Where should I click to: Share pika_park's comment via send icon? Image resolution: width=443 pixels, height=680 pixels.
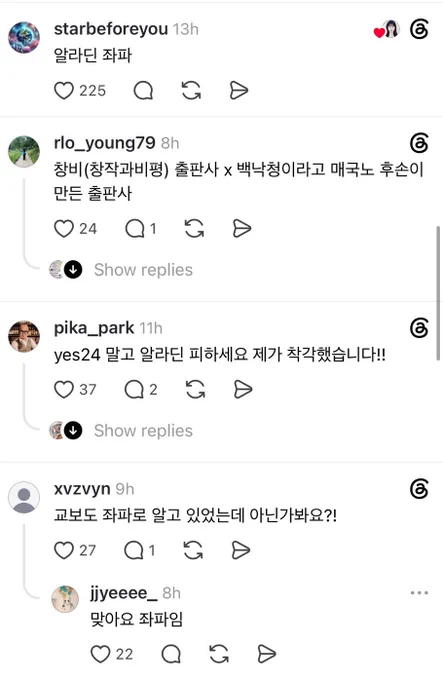click(243, 389)
